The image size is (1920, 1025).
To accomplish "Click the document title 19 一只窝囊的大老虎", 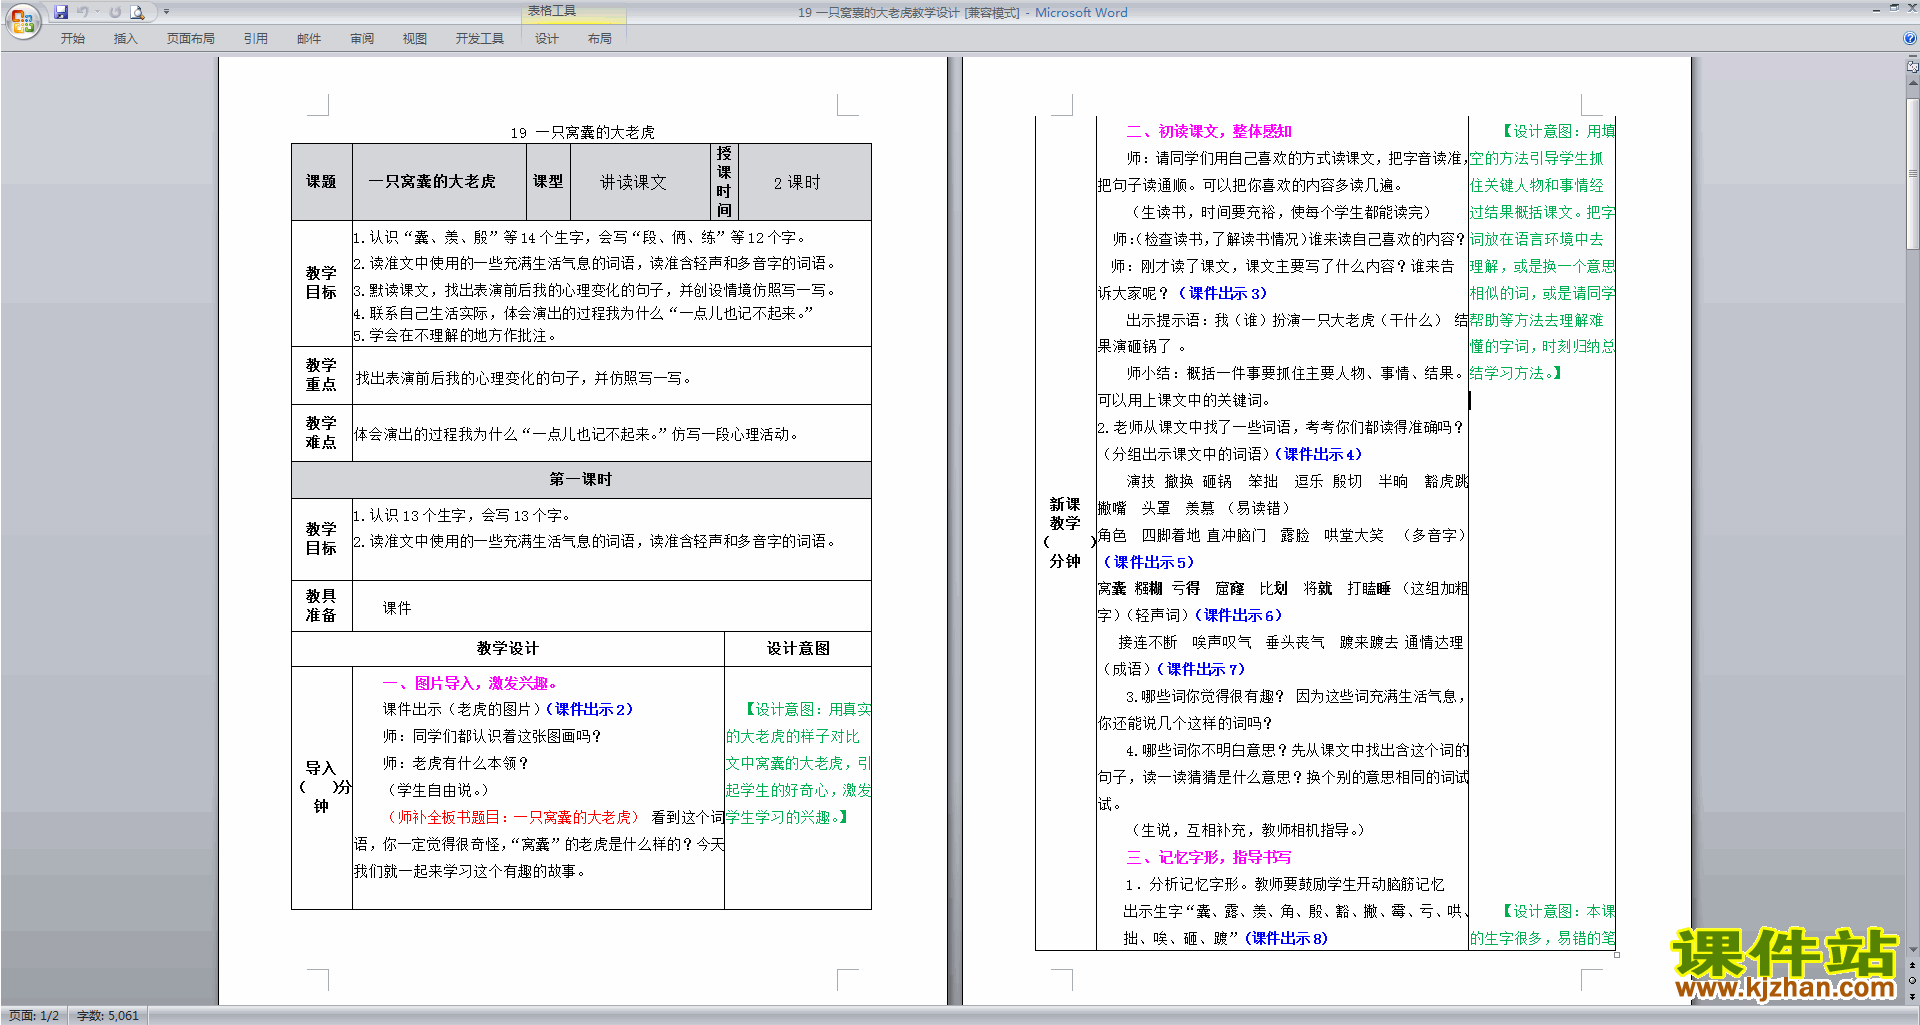I will (582, 132).
